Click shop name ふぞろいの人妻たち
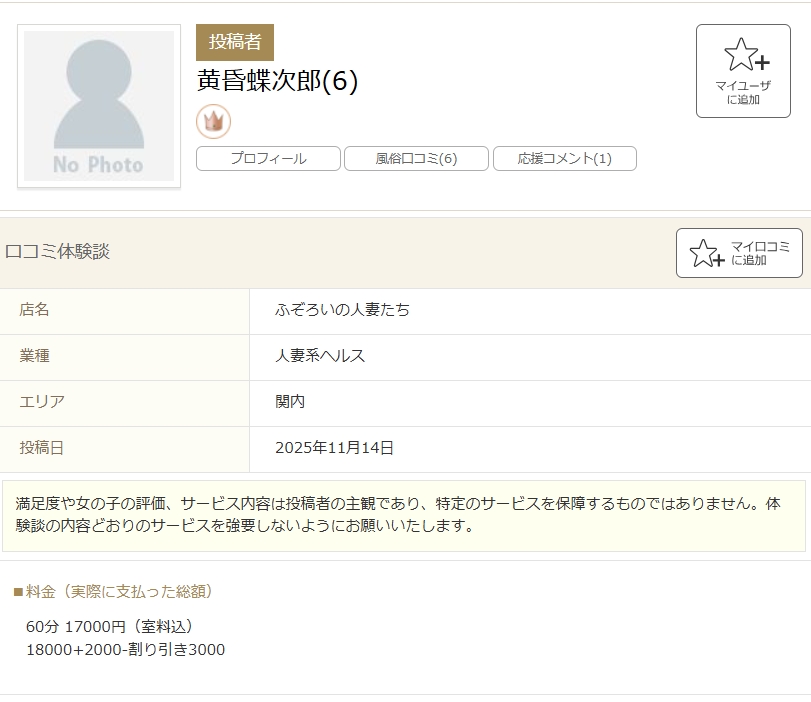811x702 pixels. pyautogui.click(x=342, y=310)
